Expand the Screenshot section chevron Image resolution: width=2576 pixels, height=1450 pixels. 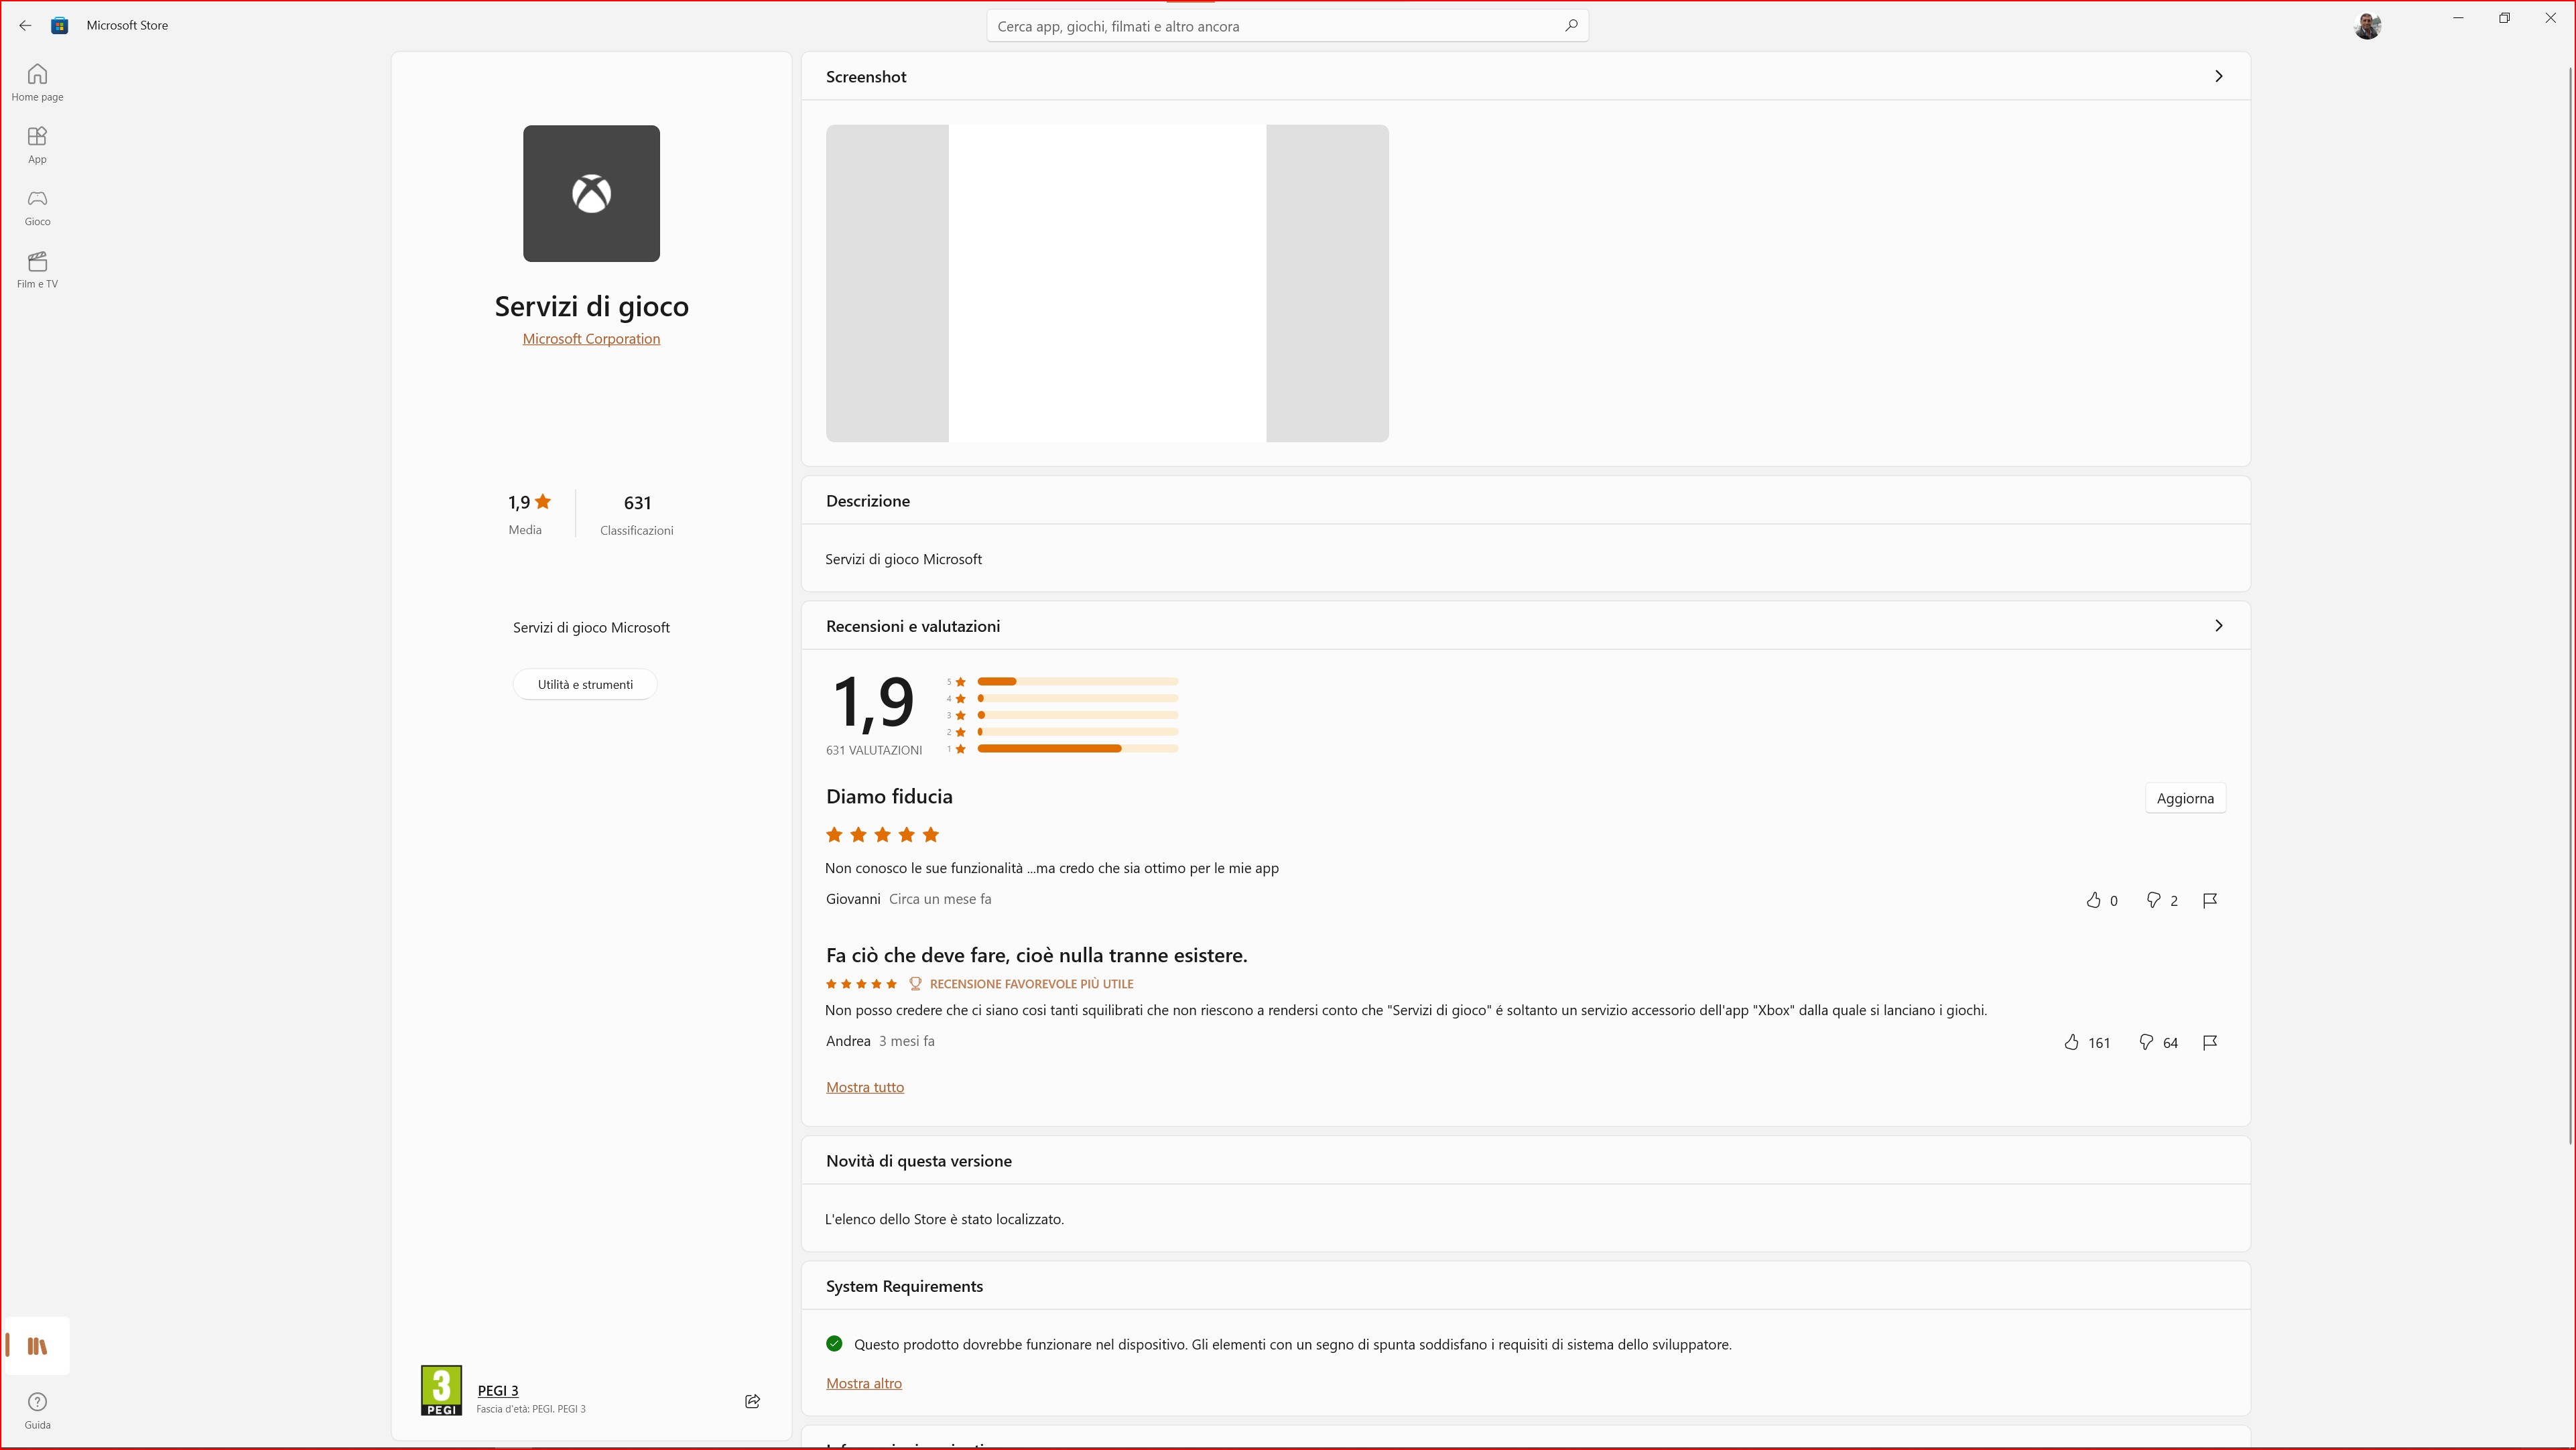pos(2218,76)
